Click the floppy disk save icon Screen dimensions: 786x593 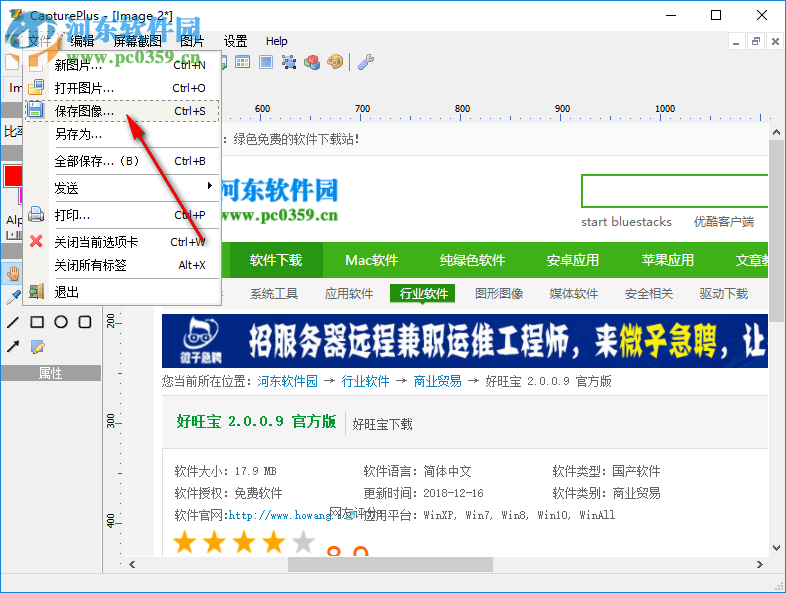point(36,110)
